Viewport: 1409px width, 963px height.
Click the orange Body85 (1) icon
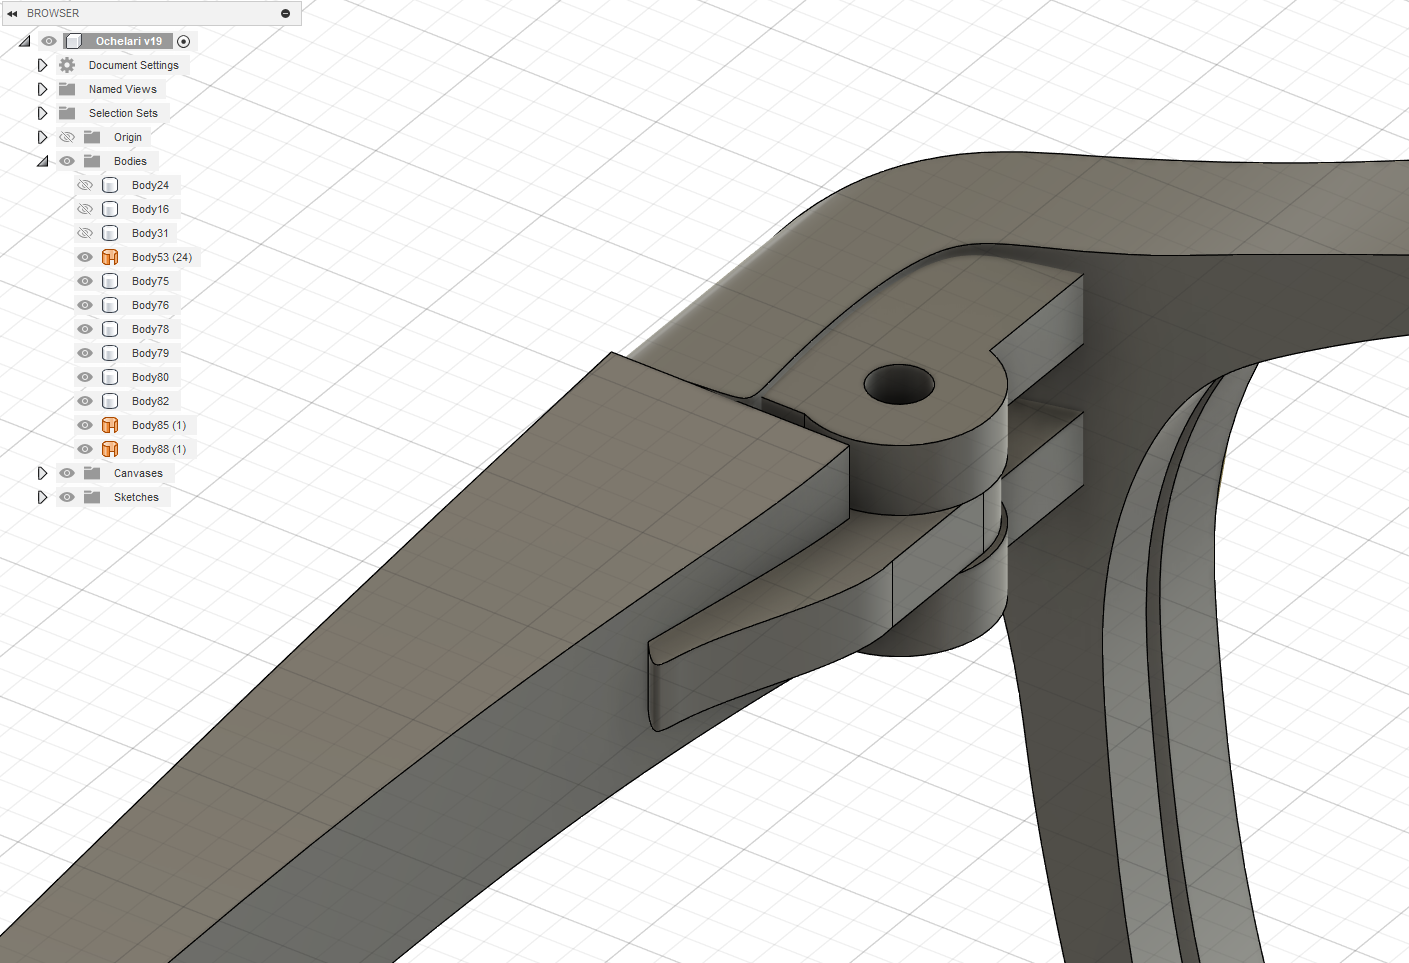tap(110, 425)
